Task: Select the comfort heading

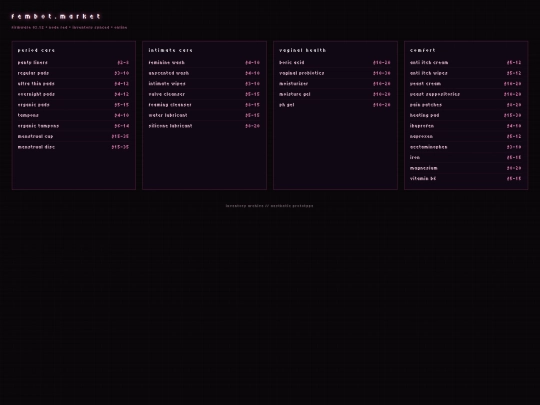Action: tap(423, 50)
